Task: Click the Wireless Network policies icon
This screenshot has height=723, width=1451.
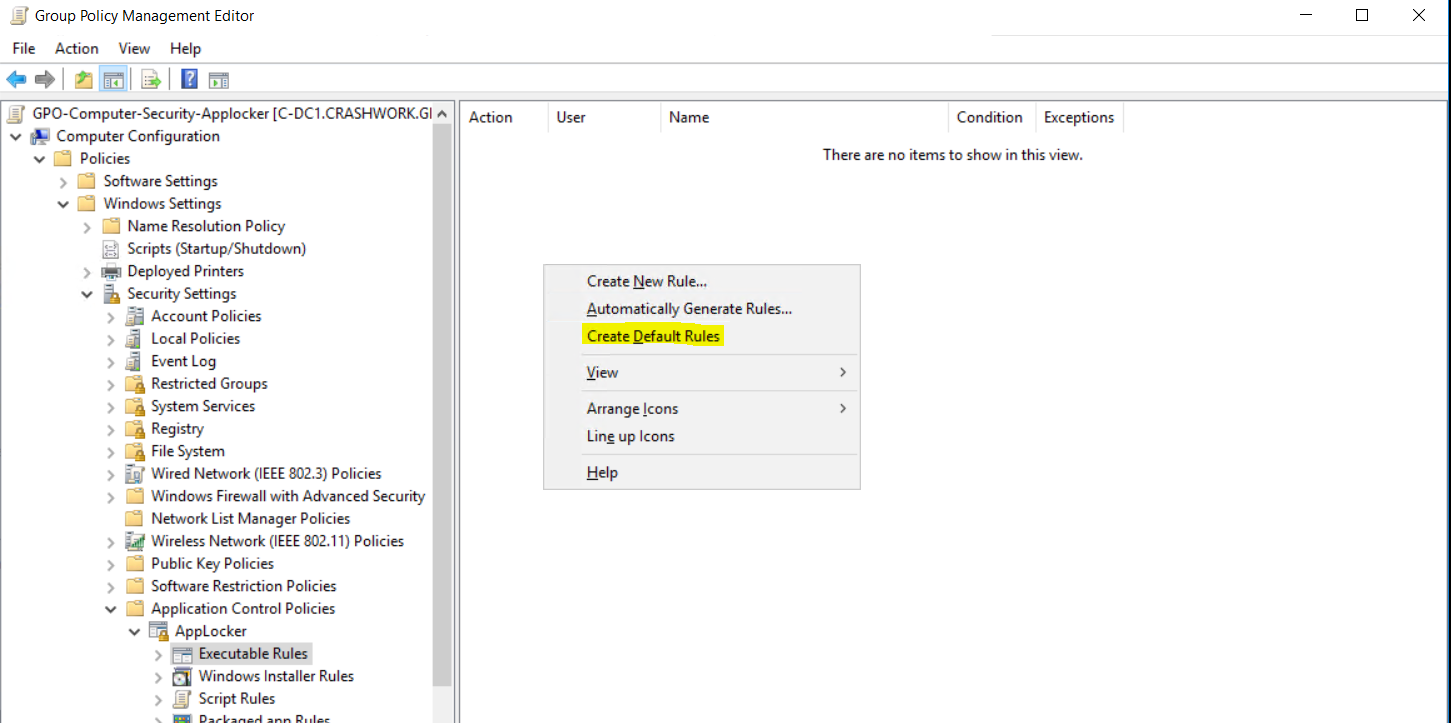Action: [135, 541]
